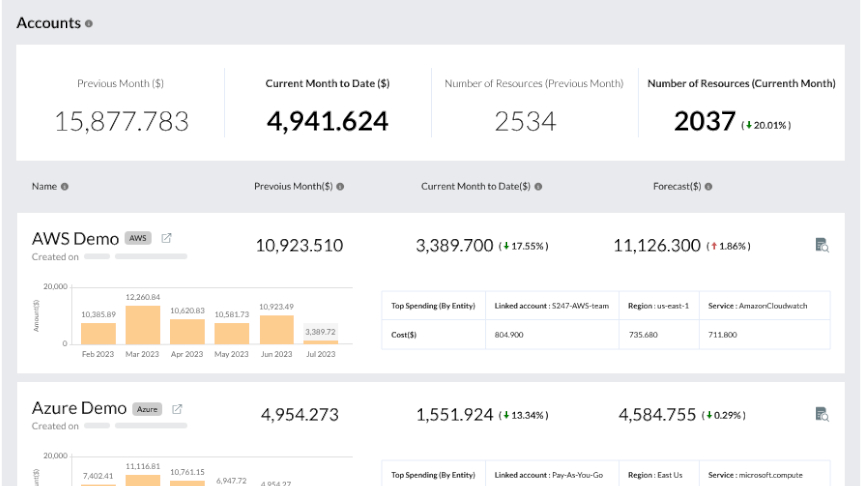Click Previous Month total 15,877.783

(x=121, y=121)
